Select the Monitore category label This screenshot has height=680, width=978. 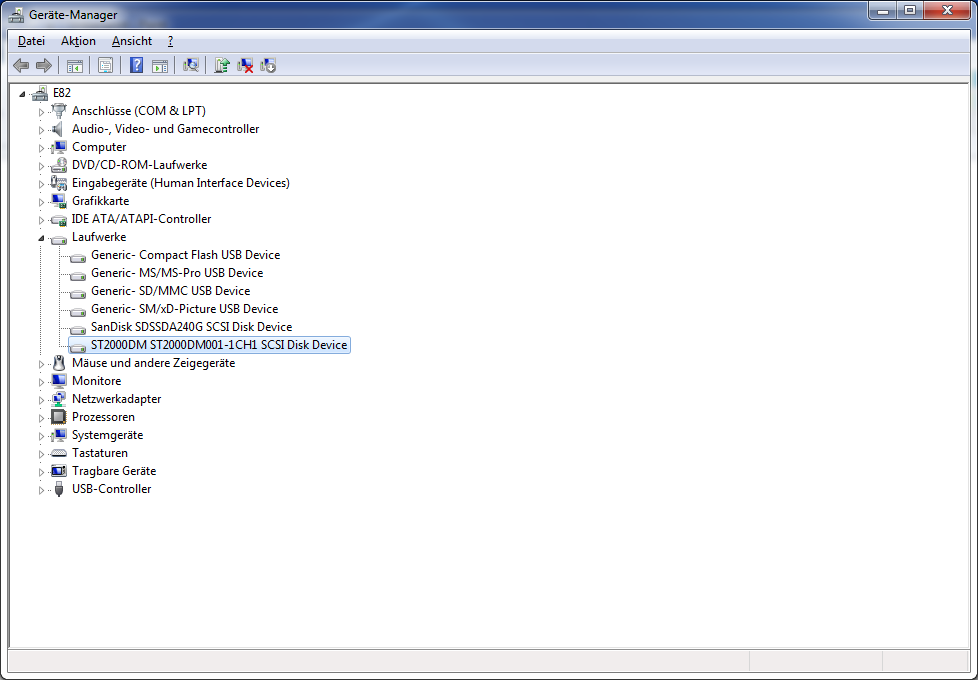pyautogui.click(x=96, y=381)
